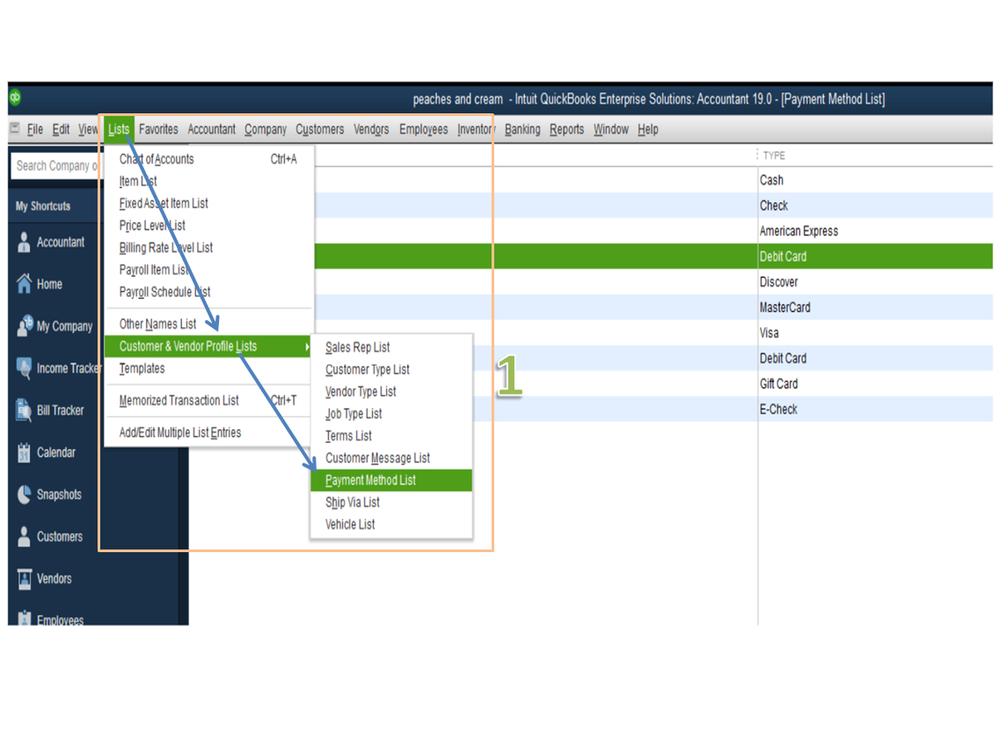Open the Help menu
999x749 pixels.
(648, 129)
